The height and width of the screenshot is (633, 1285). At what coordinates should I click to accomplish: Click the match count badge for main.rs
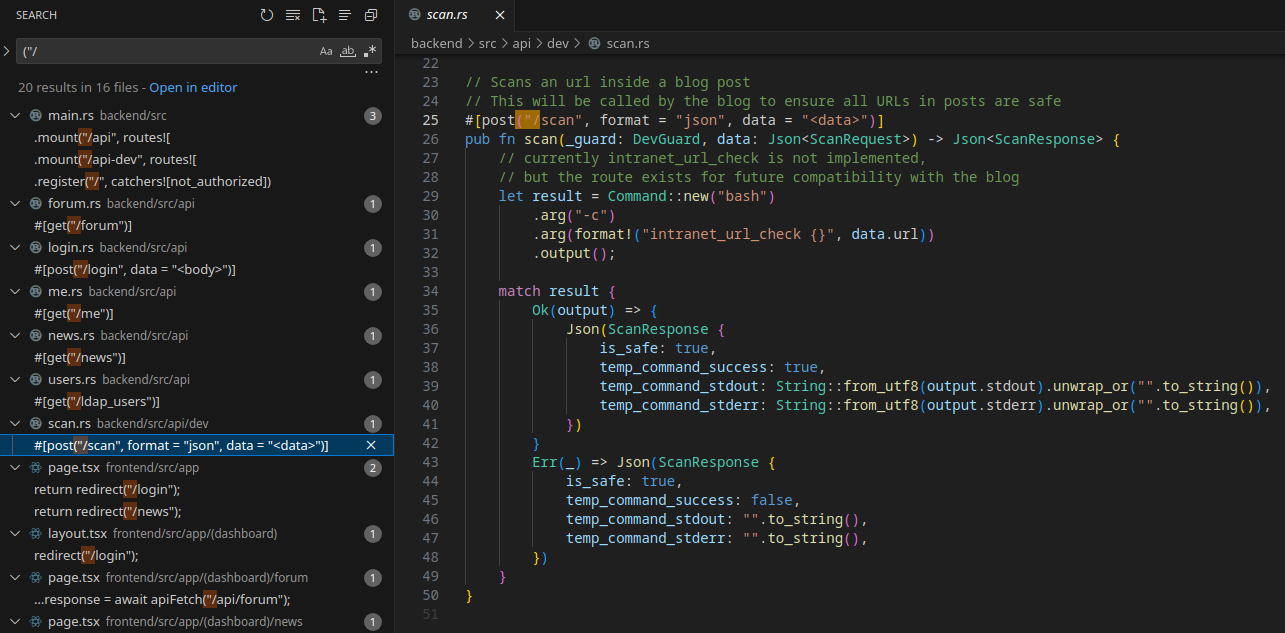coord(373,116)
